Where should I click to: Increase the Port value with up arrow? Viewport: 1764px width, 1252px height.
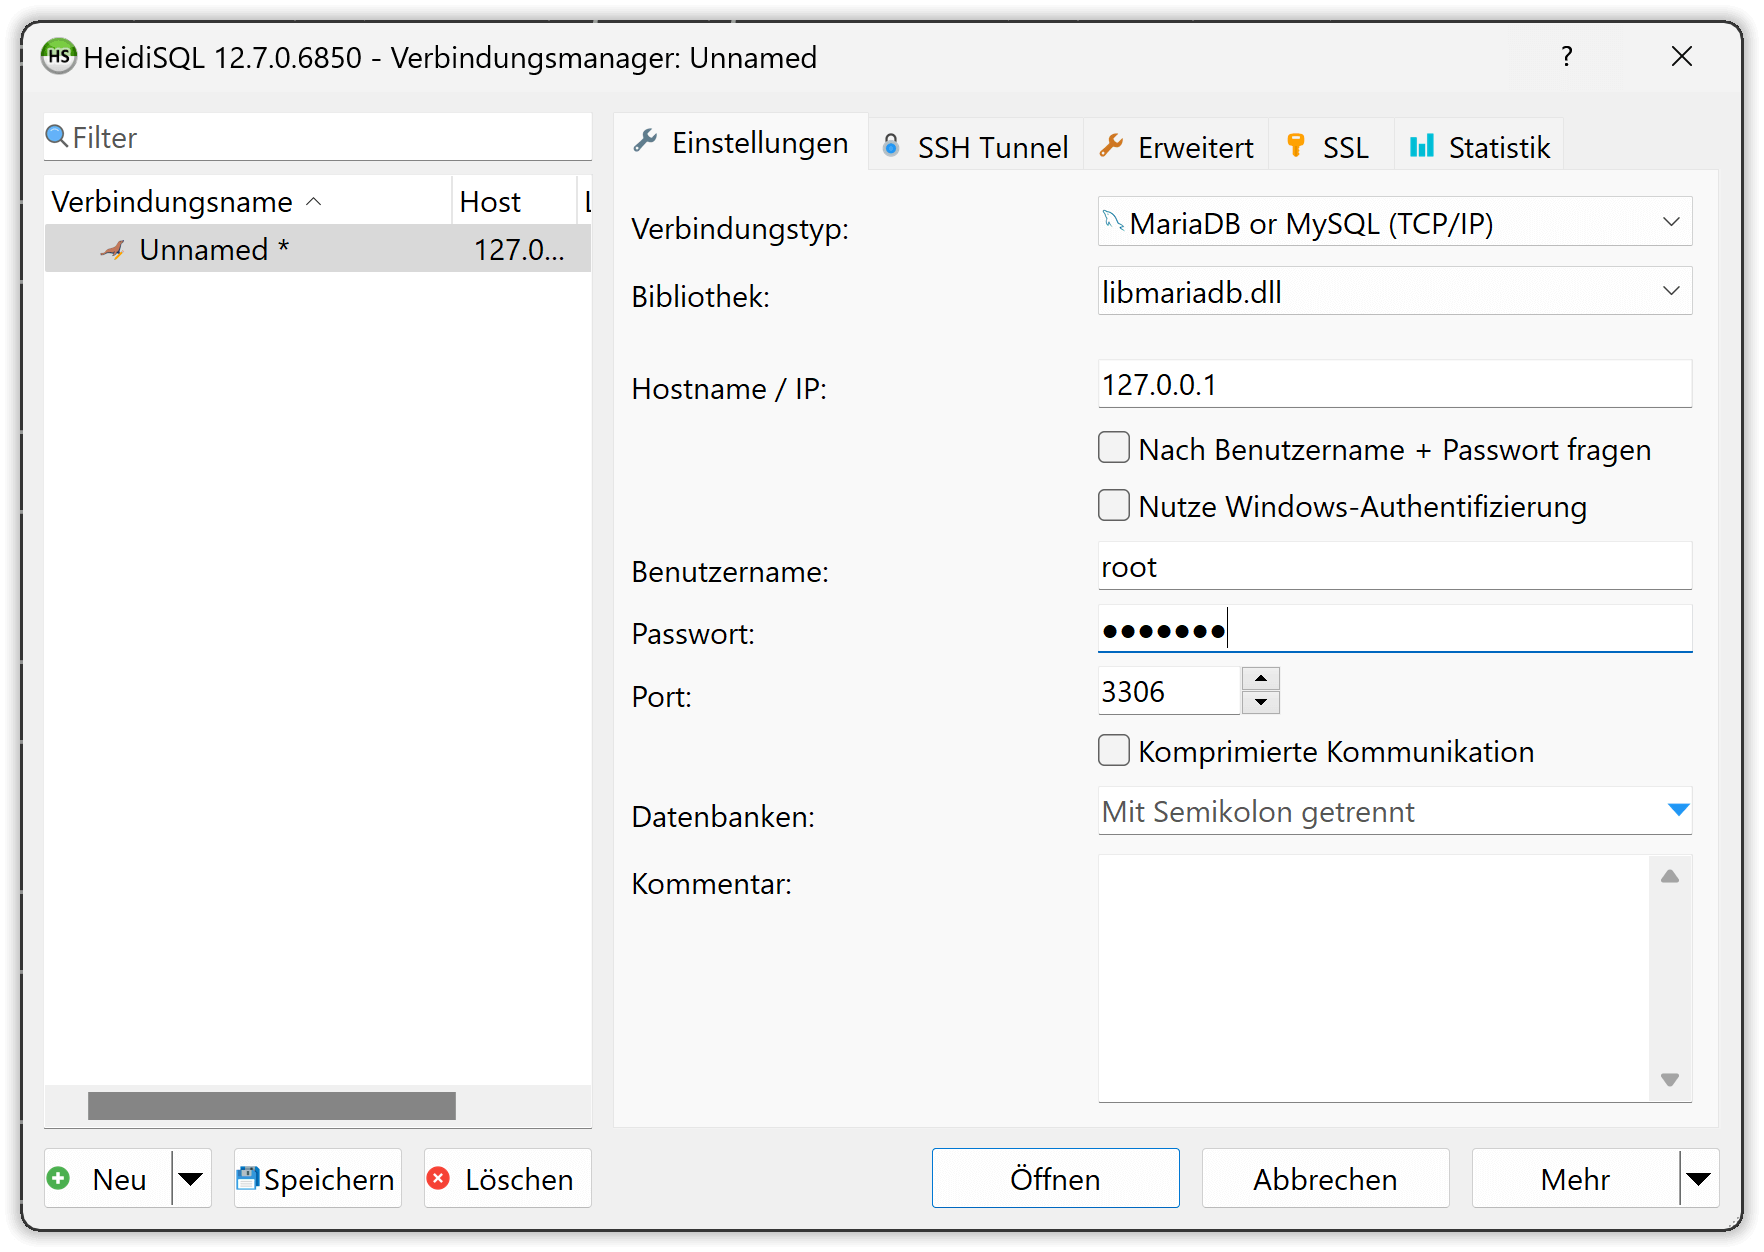pyautogui.click(x=1261, y=678)
